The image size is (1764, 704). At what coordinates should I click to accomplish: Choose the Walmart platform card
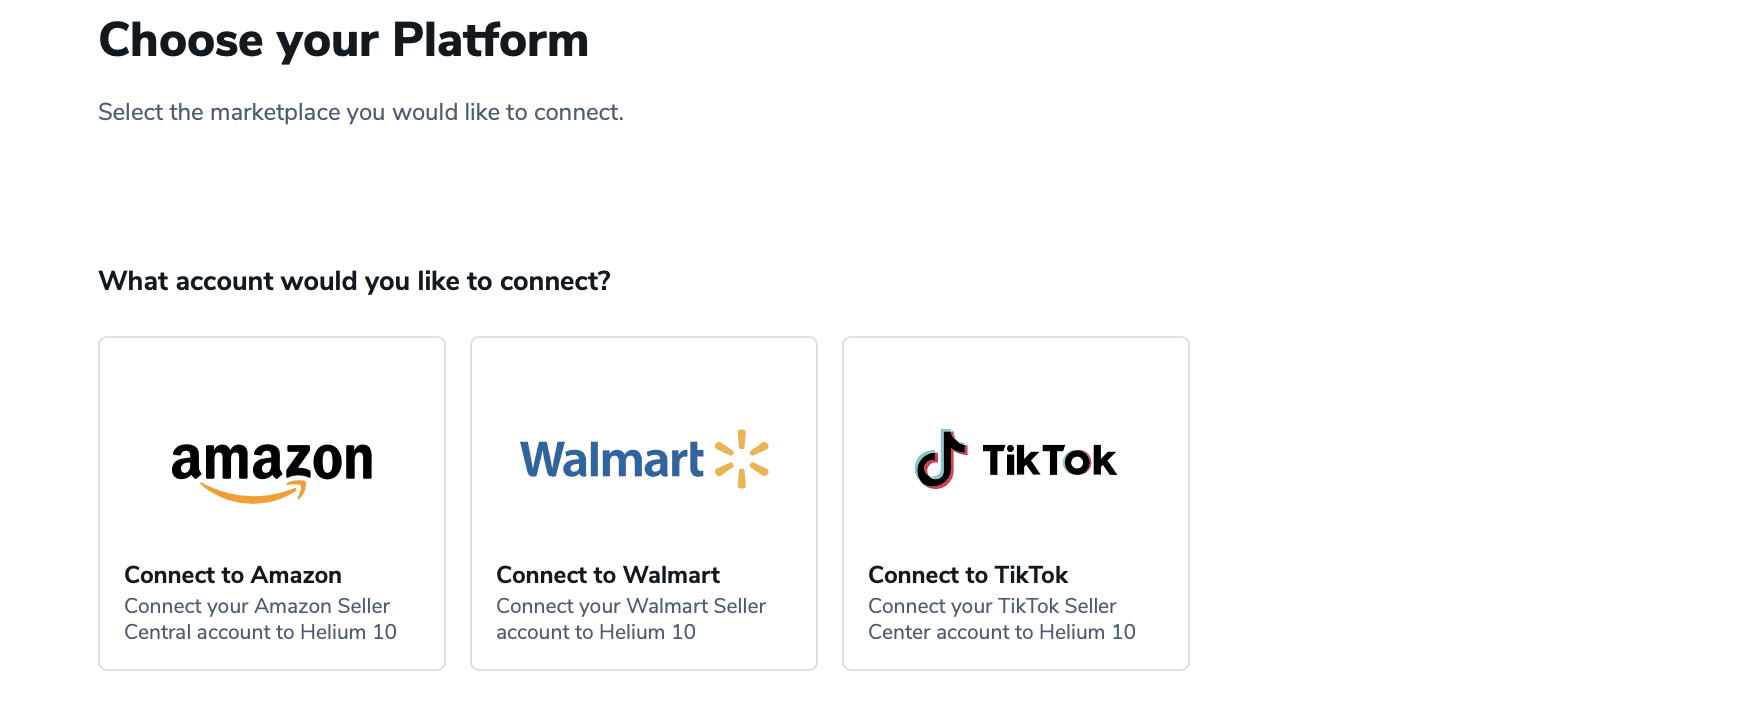pyautogui.click(x=644, y=503)
